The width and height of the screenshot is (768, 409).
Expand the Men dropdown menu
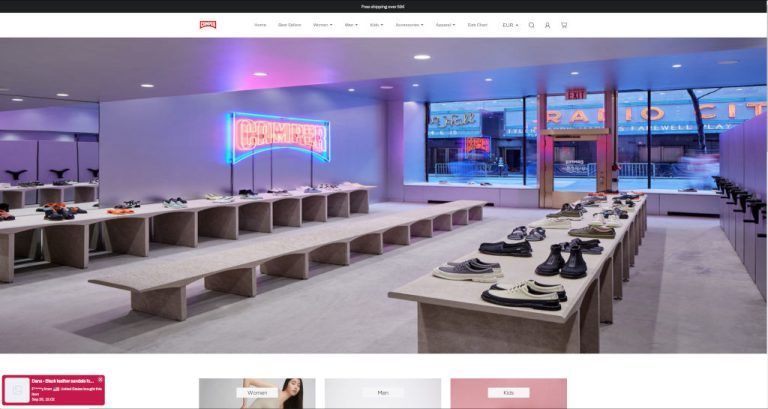[351, 25]
